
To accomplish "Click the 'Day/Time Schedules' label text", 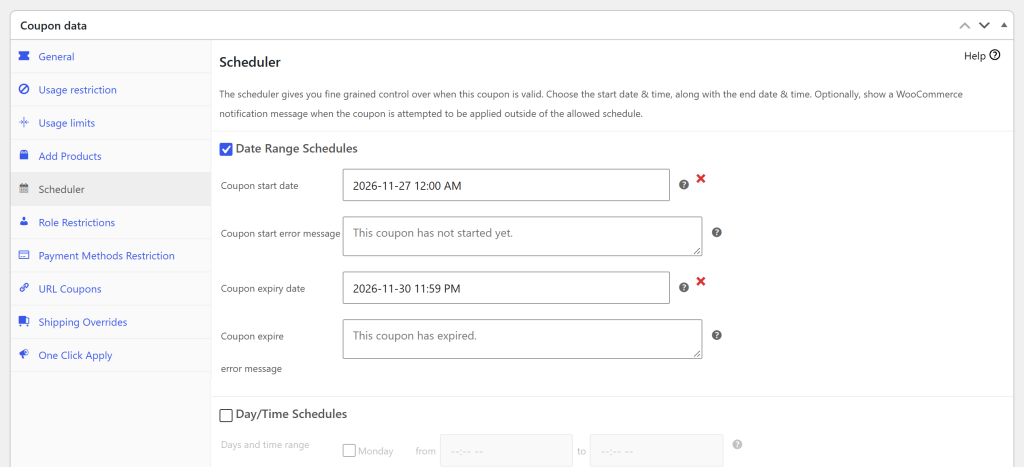I will pos(291,414).
